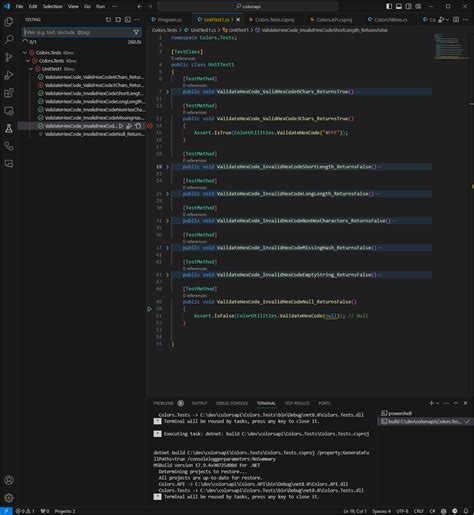This screenshot has height=515, width=474.
Task: Click Show Output icon in Testing header
Action: click(x=128, y=20)
